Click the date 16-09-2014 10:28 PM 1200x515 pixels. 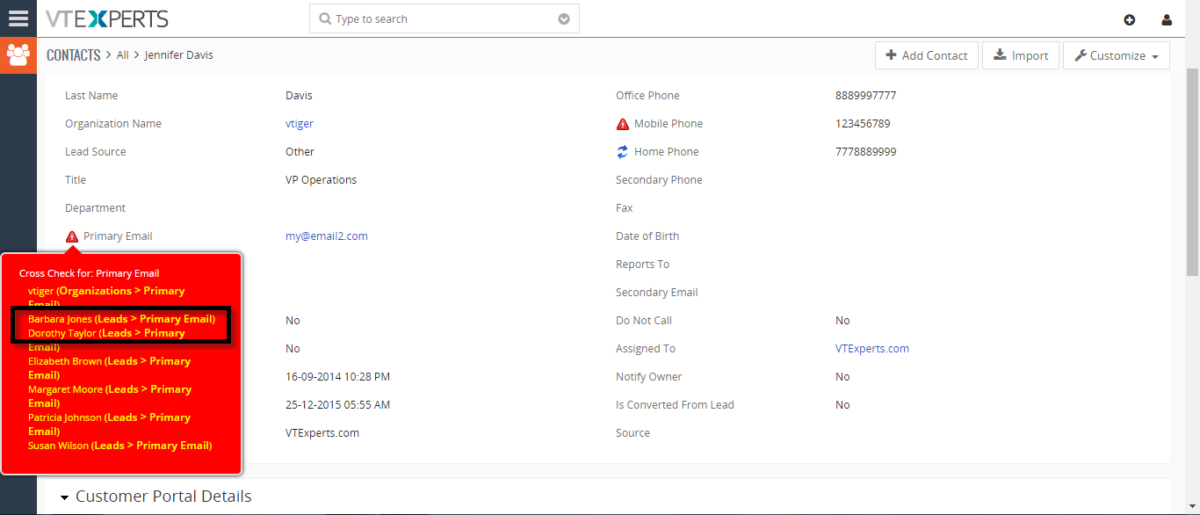337,377
